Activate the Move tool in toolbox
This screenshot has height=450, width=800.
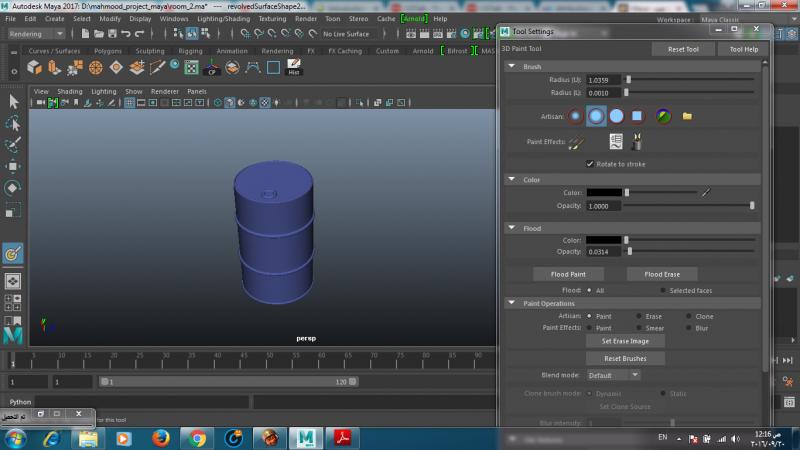pyautogui.click(x=13, y=166)
